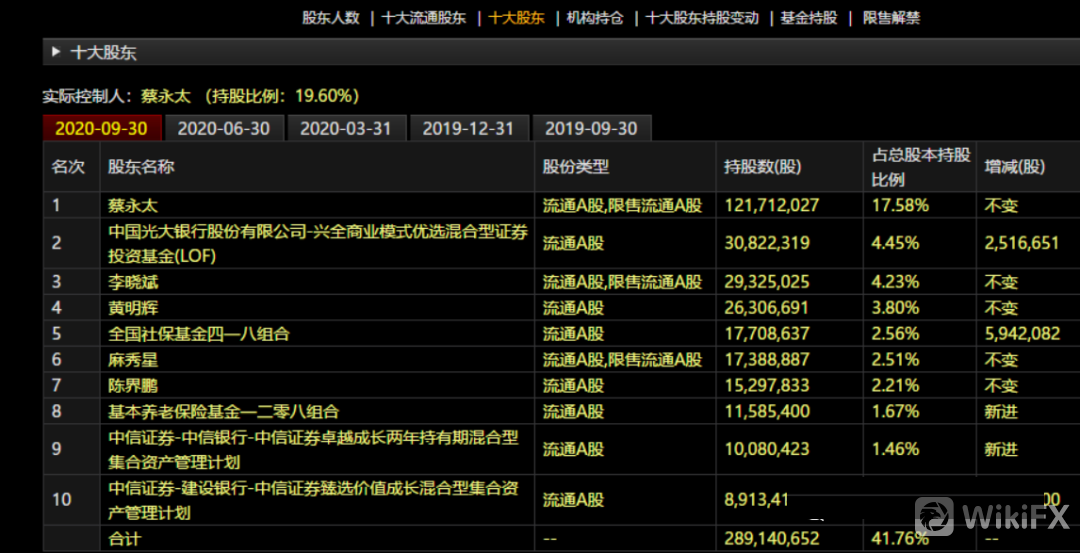Click the 股东名称 column header
The image size is (1080, 553).
[141, 167]
